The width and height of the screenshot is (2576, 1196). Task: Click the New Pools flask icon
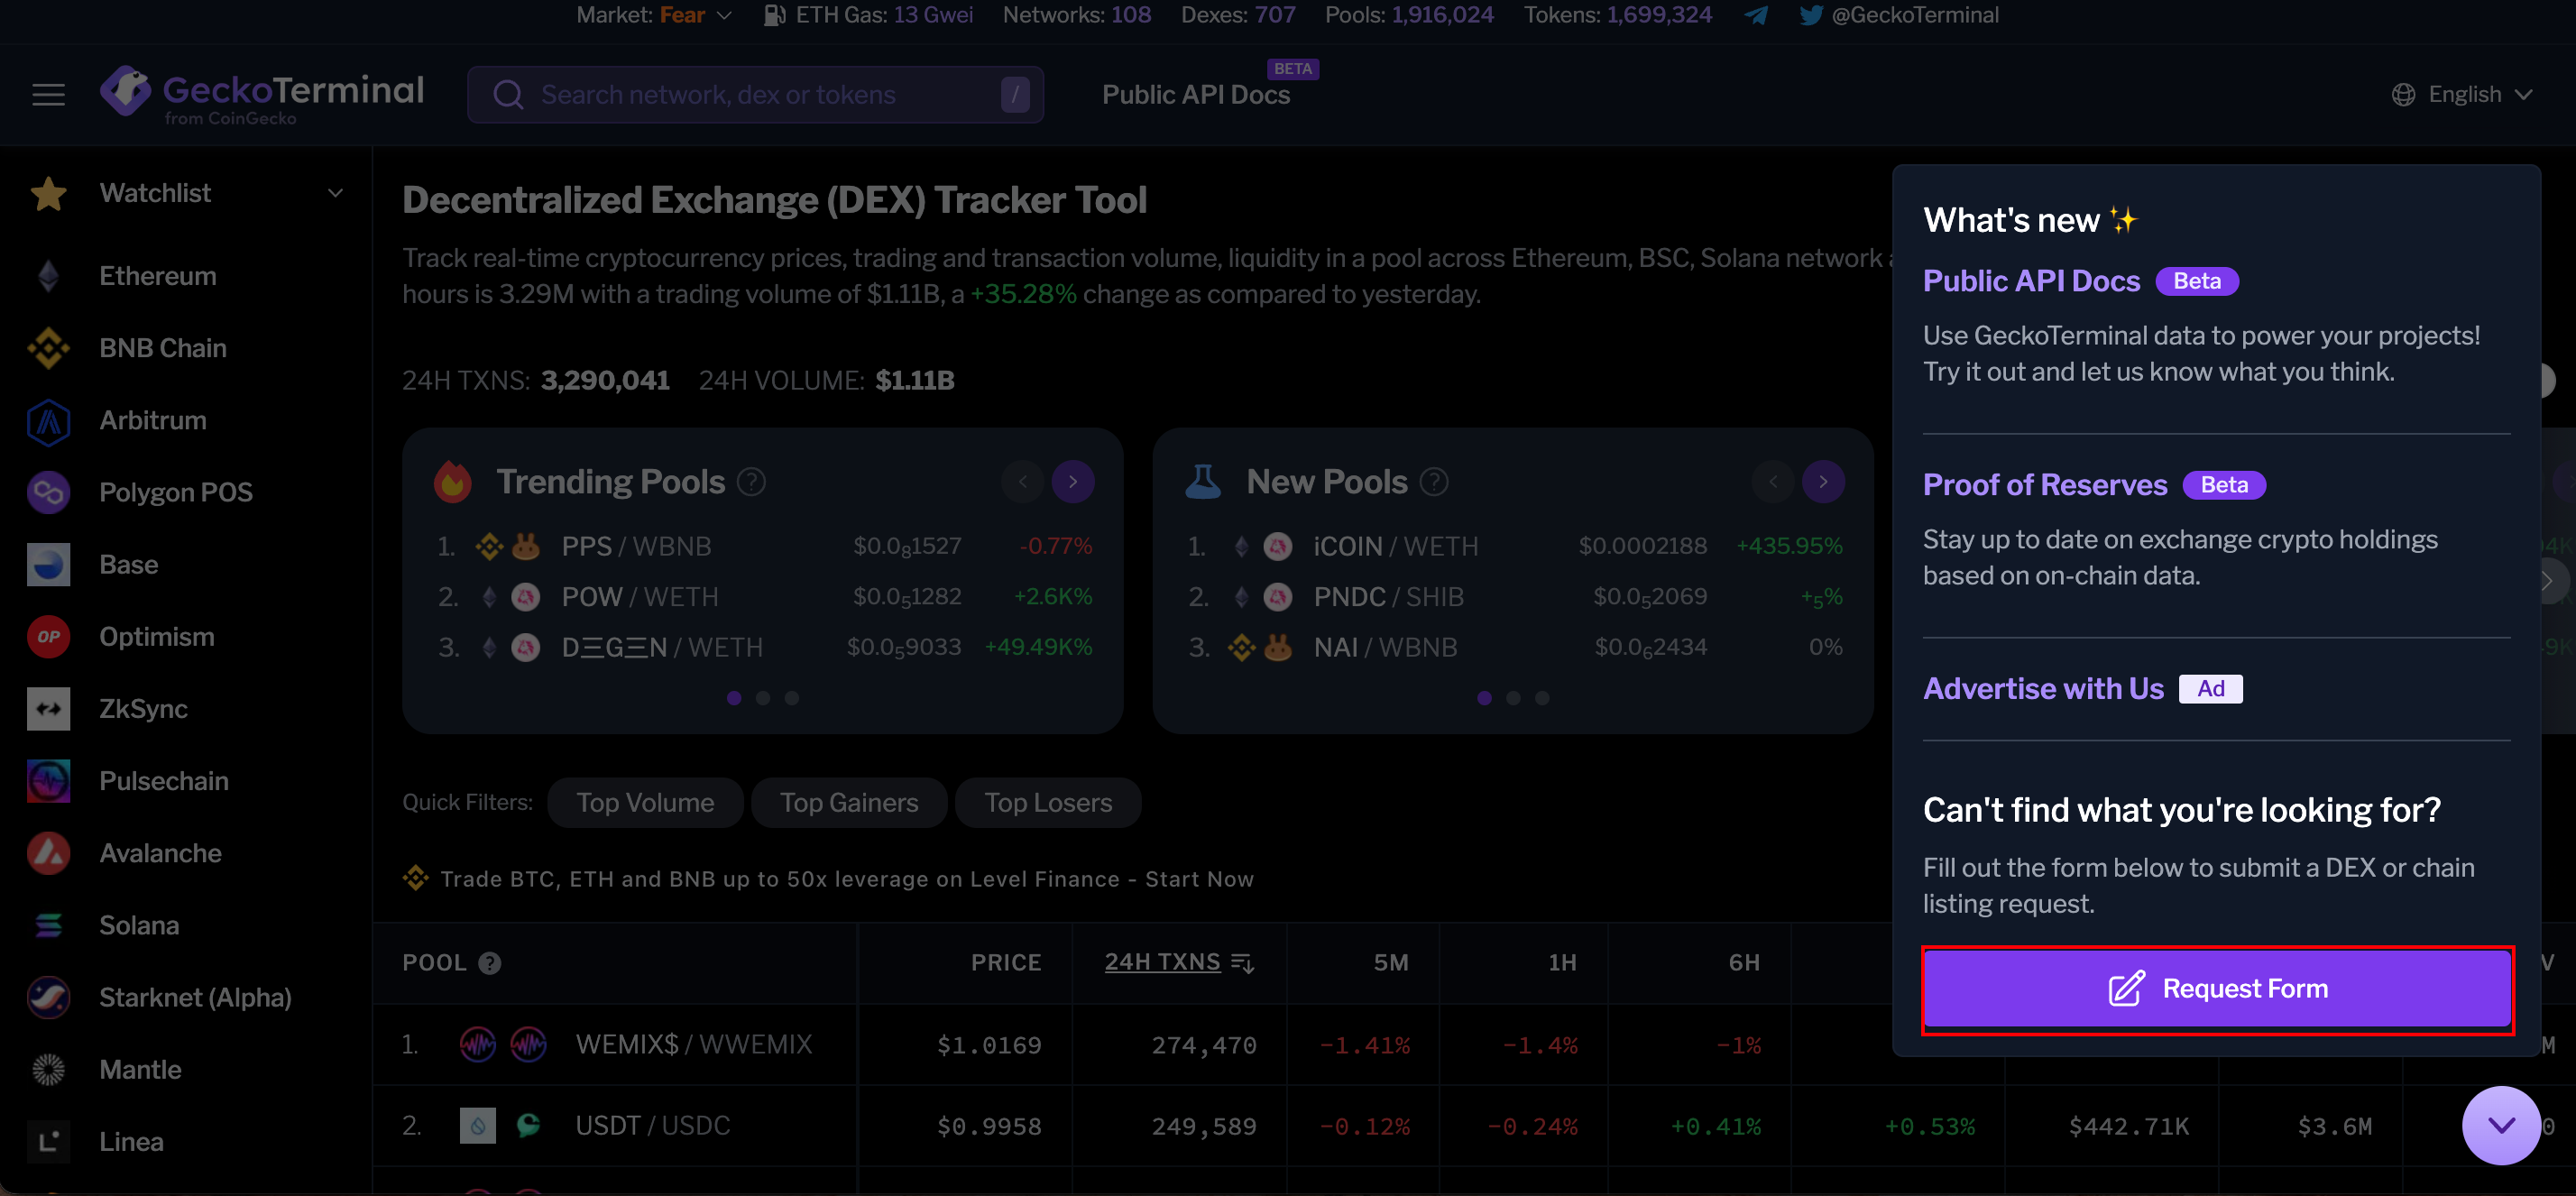[1202, 481]
